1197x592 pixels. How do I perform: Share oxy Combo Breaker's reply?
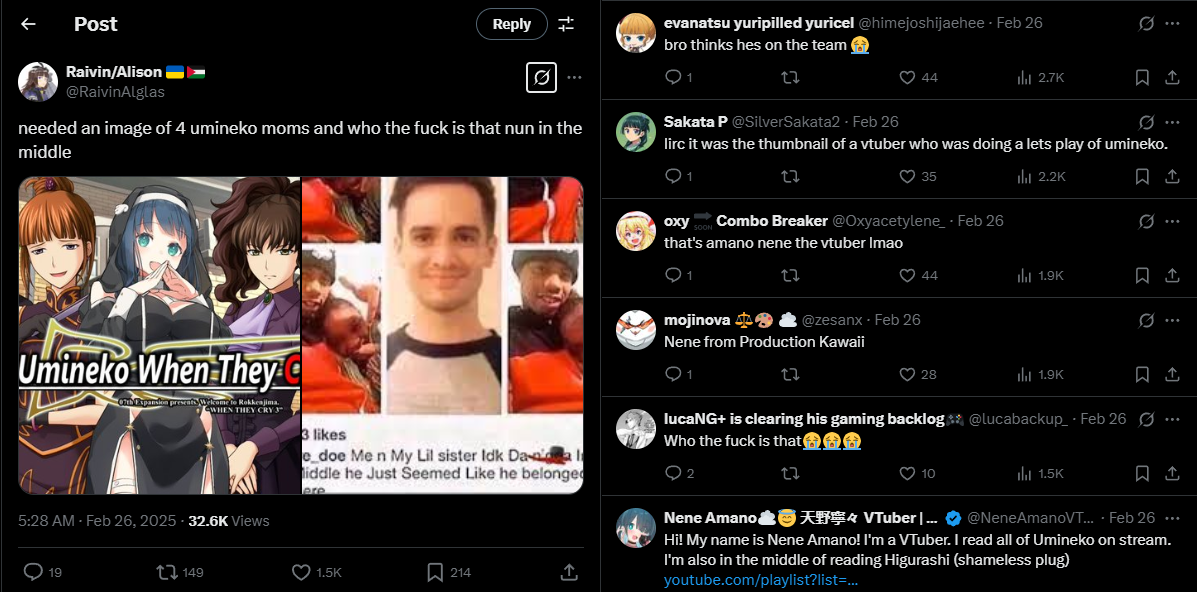(x=1173, y=275)
